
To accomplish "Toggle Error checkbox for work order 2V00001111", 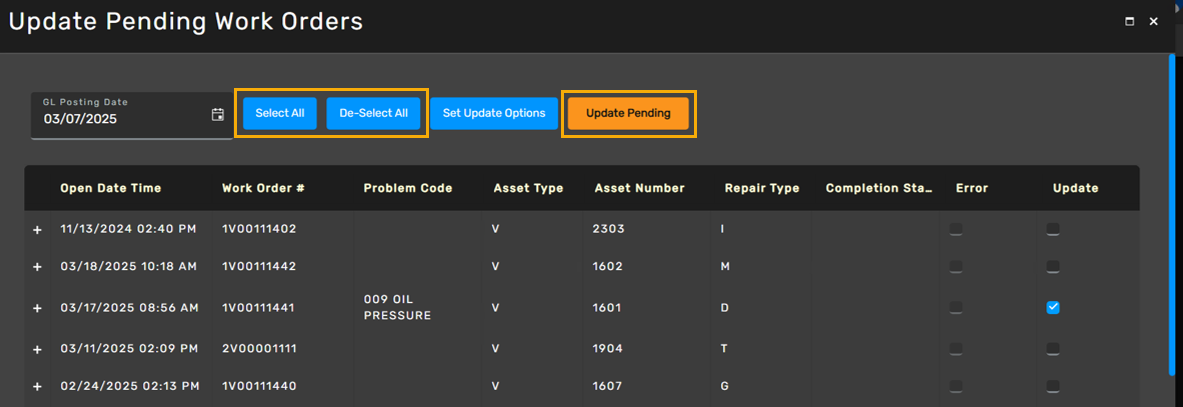I will [x=956, y=348].
